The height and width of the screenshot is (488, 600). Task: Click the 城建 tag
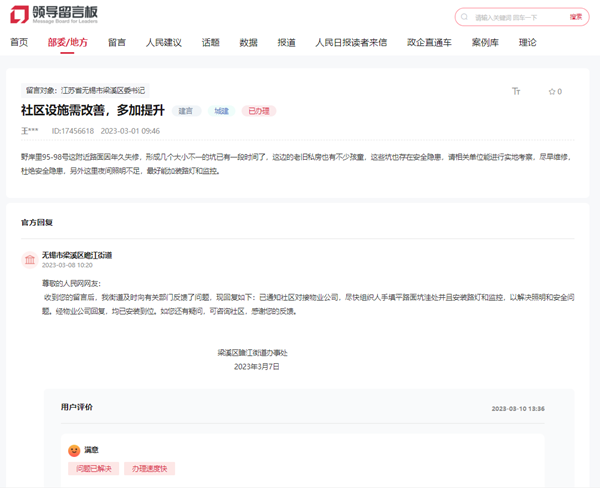[222, 111]
